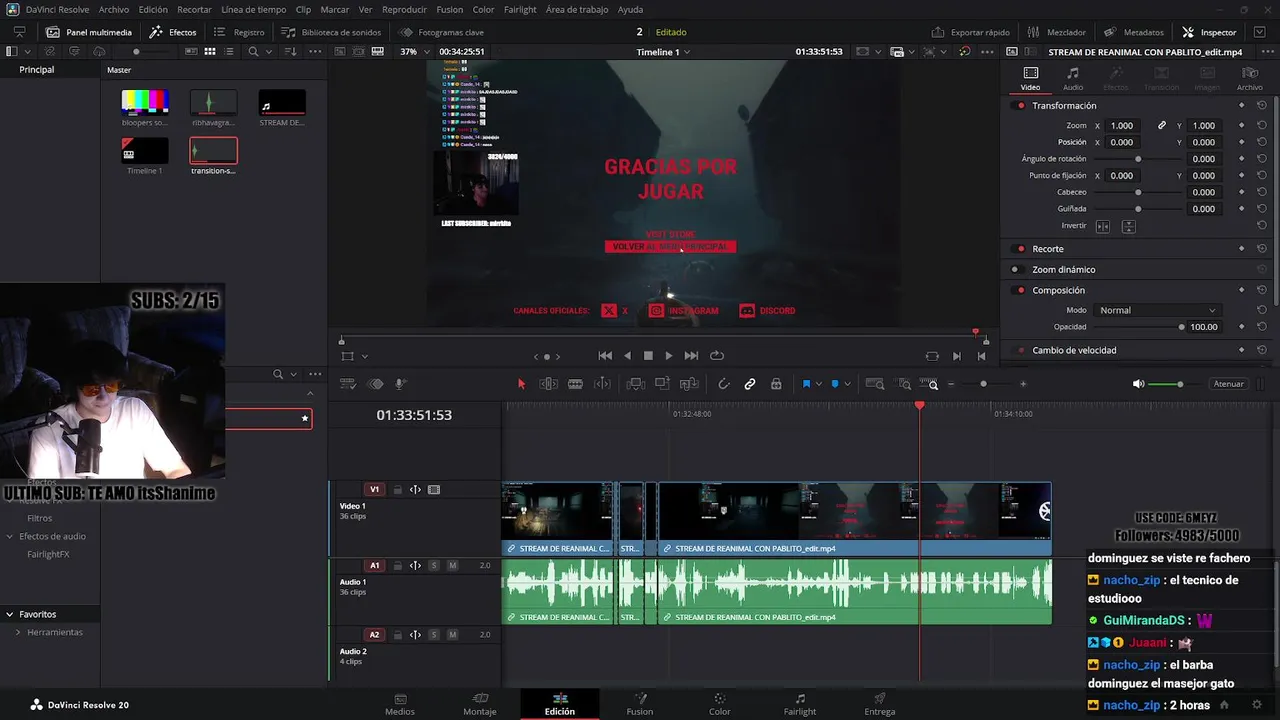Jump to the first frame
1280x720 pixels.
[x=605, y=356]
